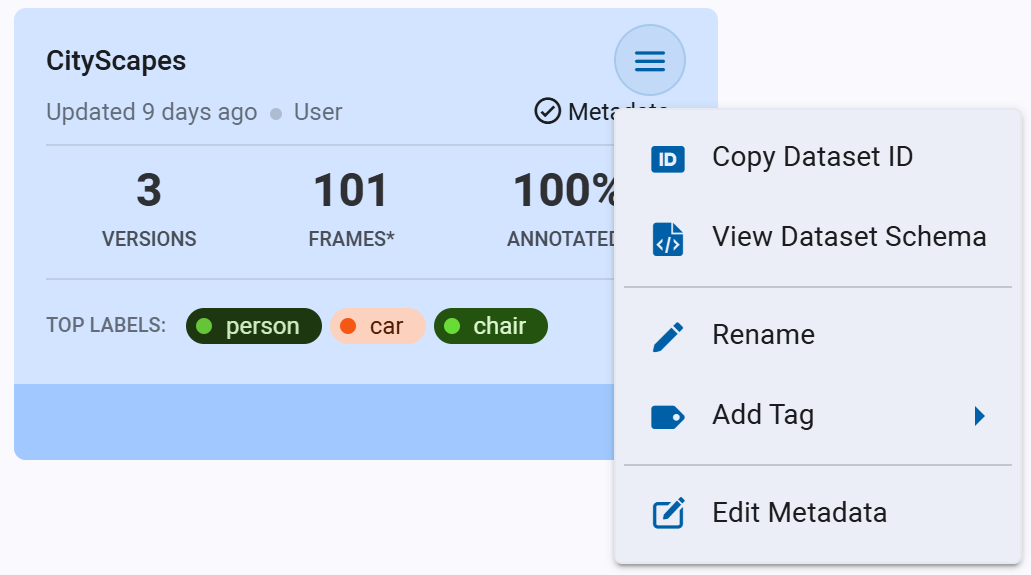This screenshot has height=575, width=1031.
Task: Click the edit square icon beside Metadata
Action: (x=667, y=514)
